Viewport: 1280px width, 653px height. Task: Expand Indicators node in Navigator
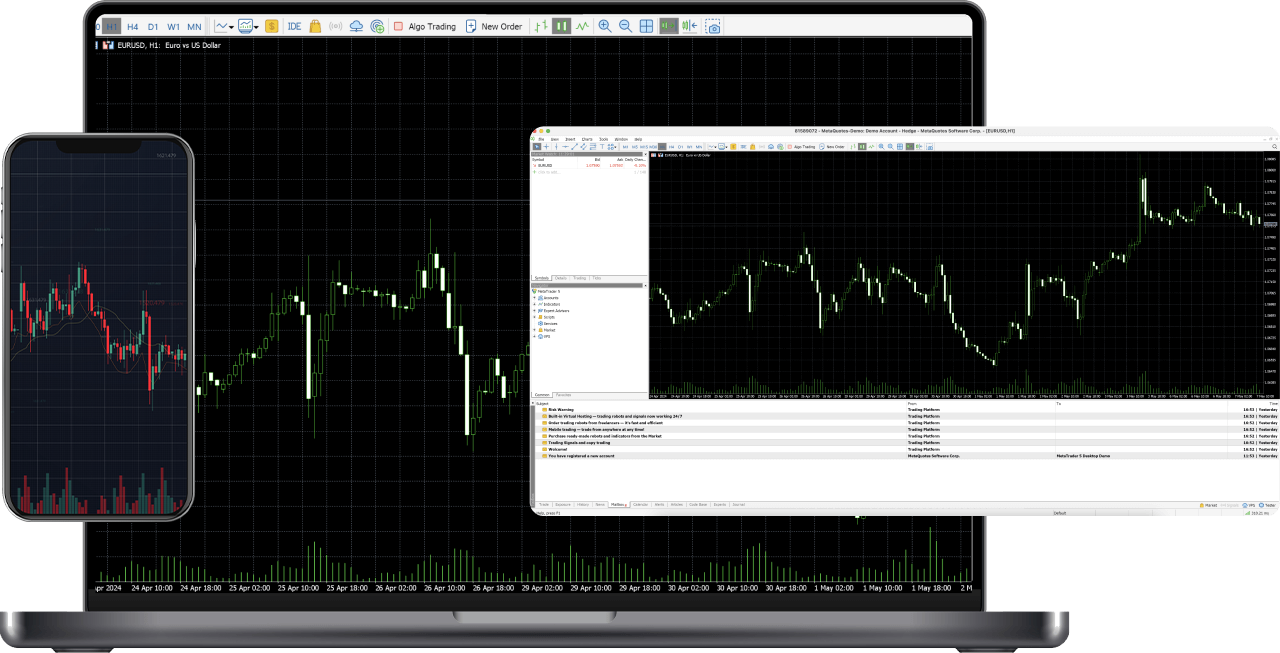535,304
